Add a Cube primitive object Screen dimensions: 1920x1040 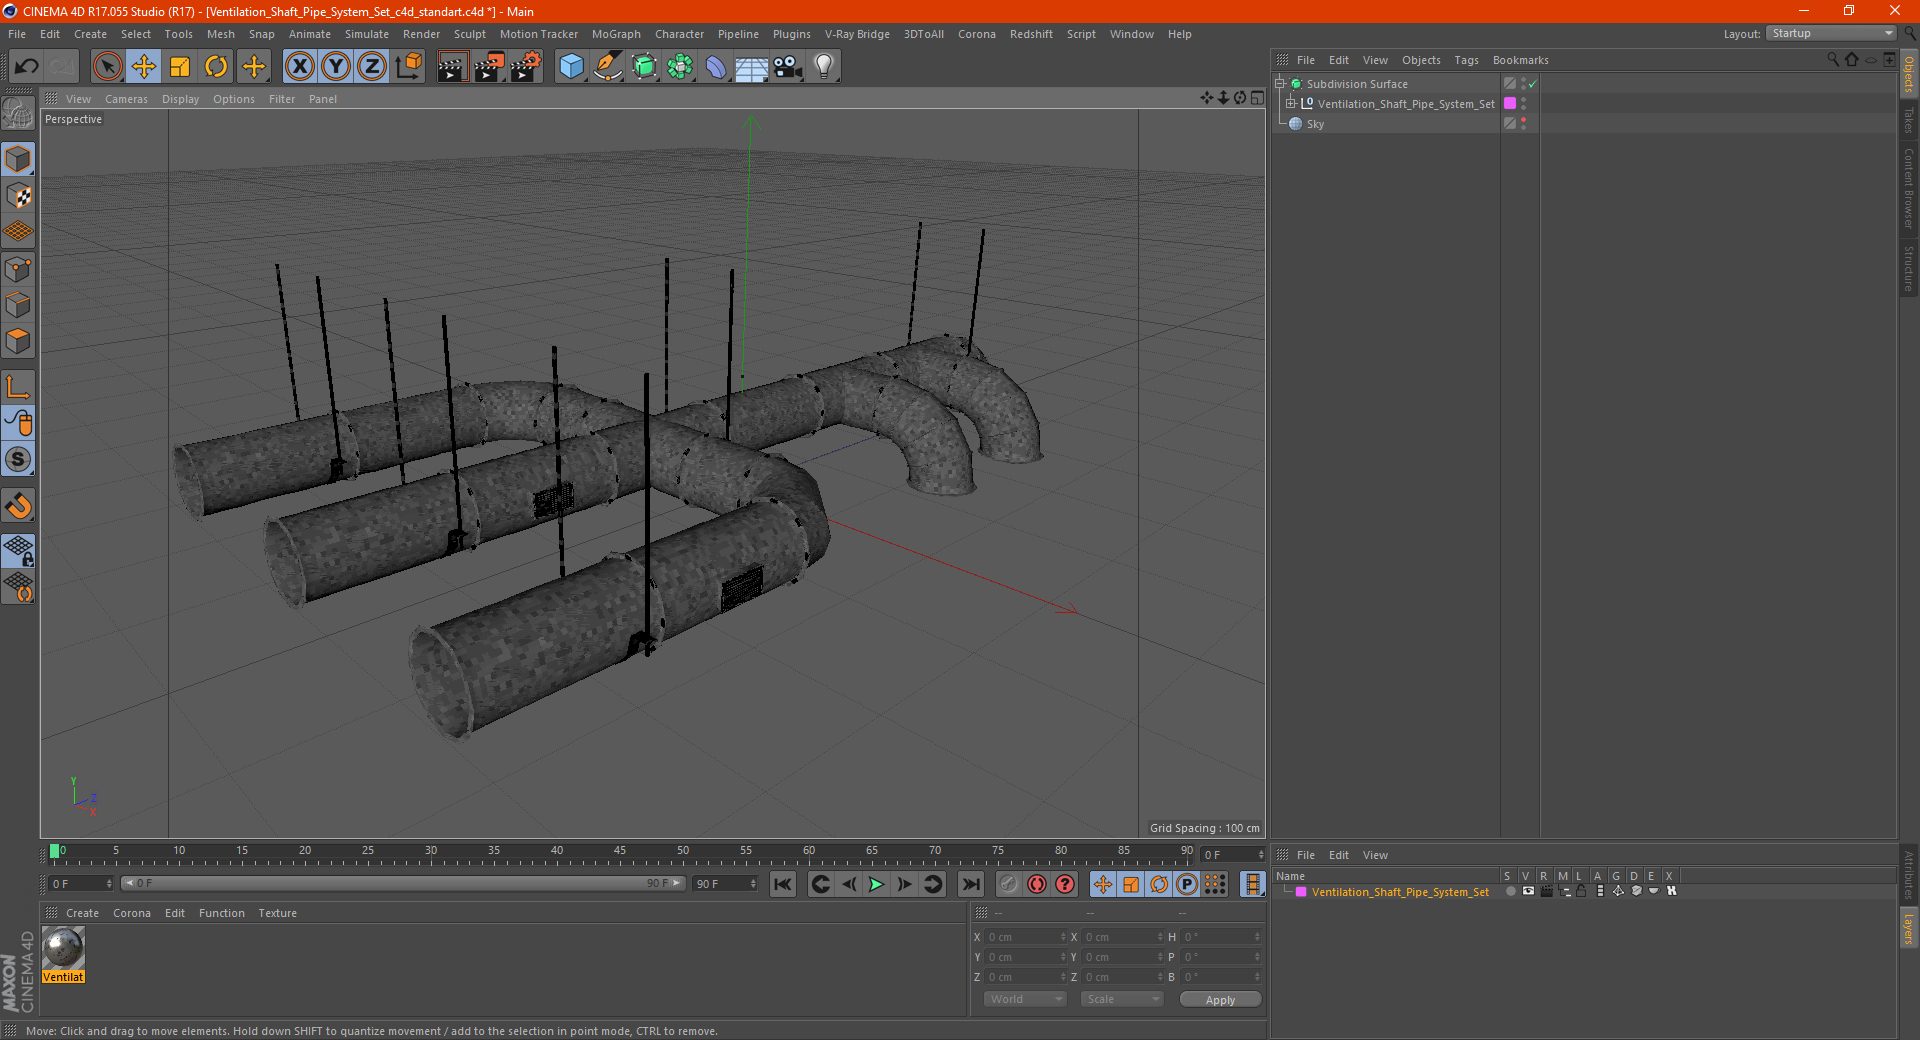(571, 67)
